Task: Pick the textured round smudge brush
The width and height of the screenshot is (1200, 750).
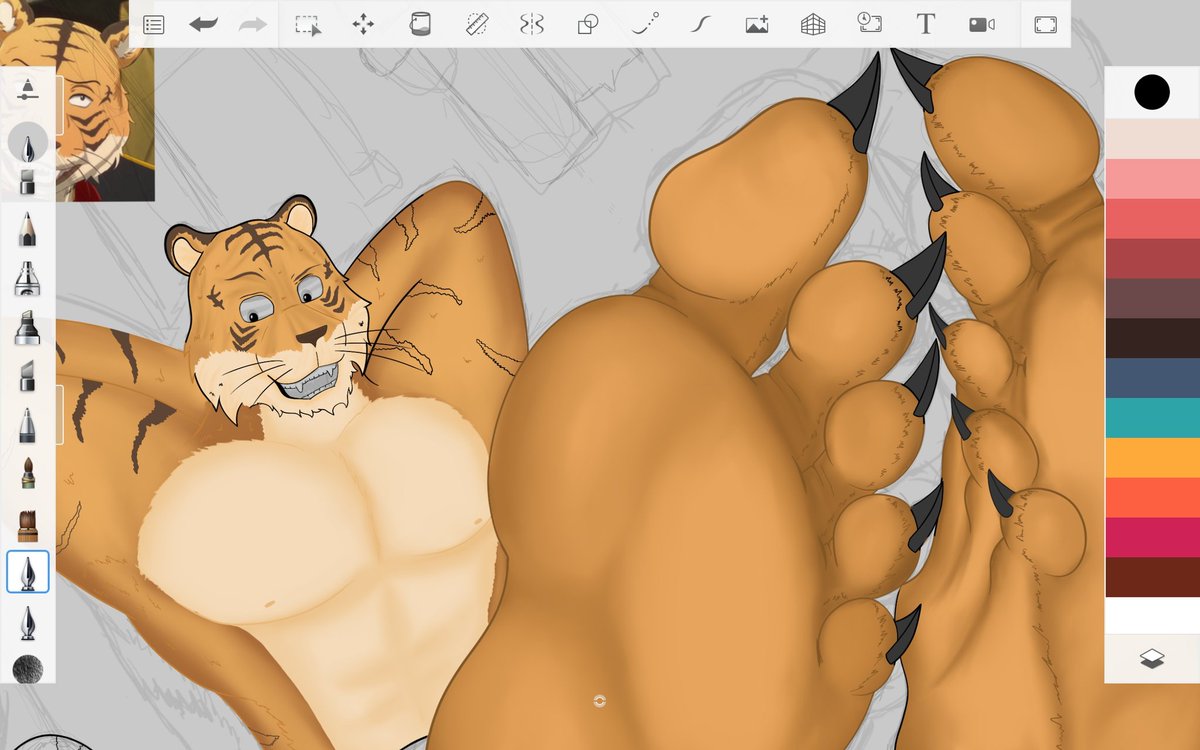Action: (28, 669)
